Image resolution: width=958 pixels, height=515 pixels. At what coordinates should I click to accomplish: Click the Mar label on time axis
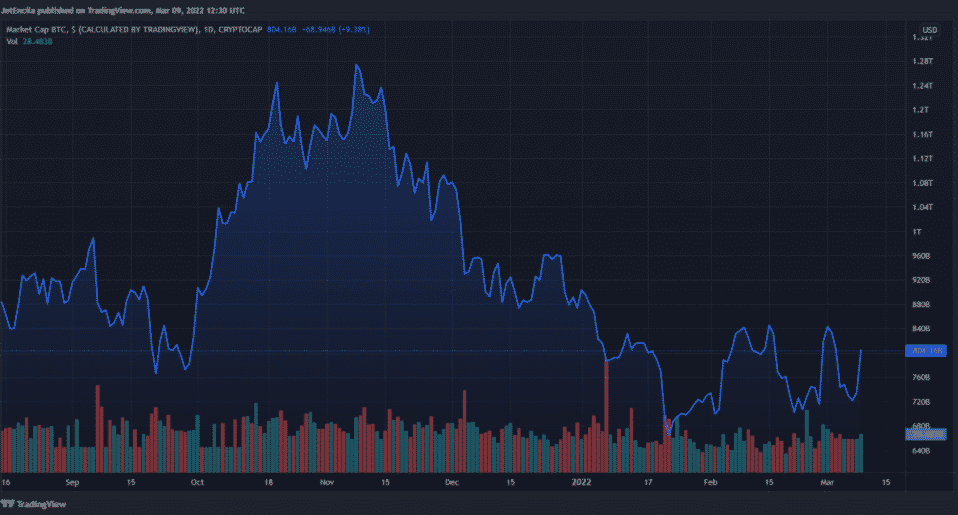(827, 483)
